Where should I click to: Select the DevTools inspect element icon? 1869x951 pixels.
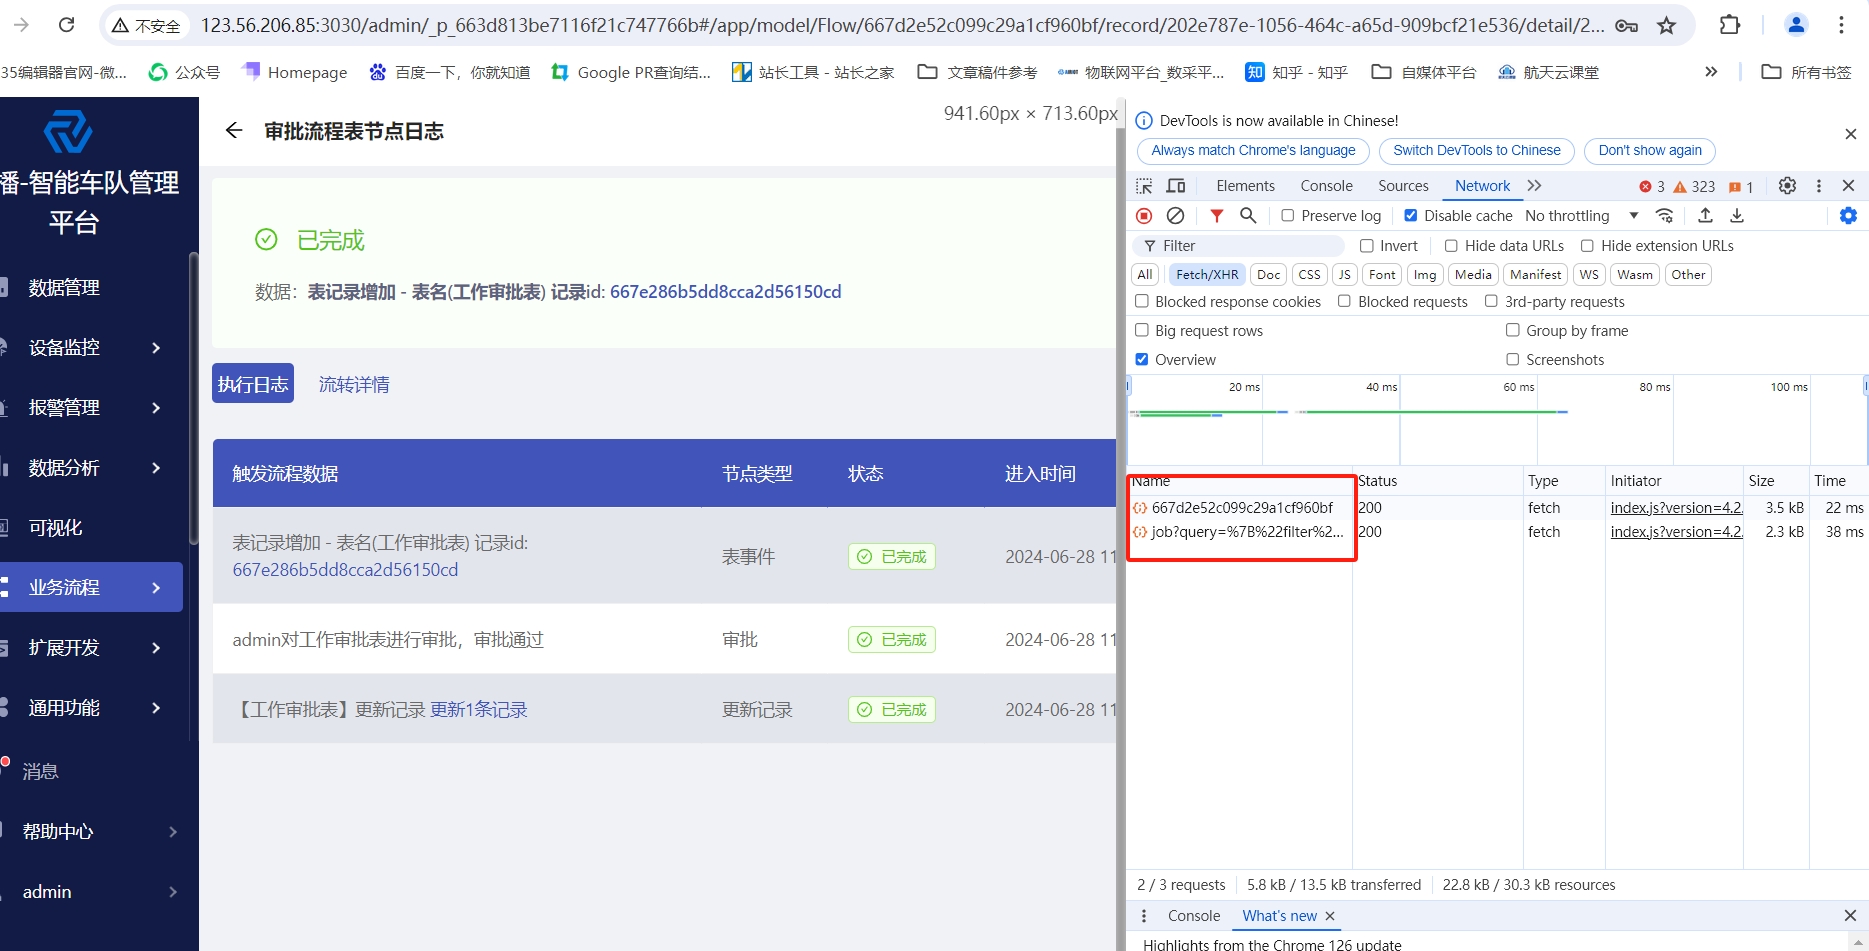pyautogui.click(x=1144, y=186)
